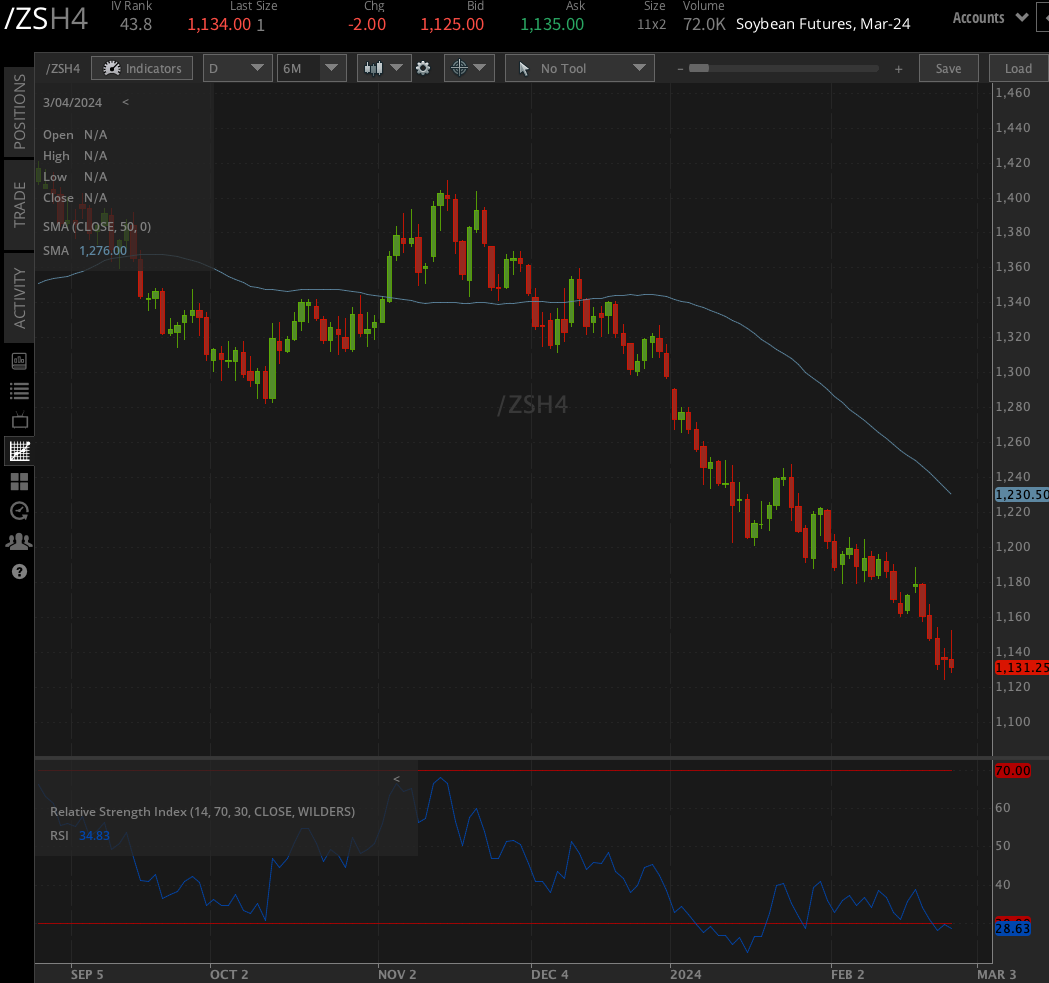
Task: Select the active chart grid icon in sidebar
Action: [x=19, y=451]
